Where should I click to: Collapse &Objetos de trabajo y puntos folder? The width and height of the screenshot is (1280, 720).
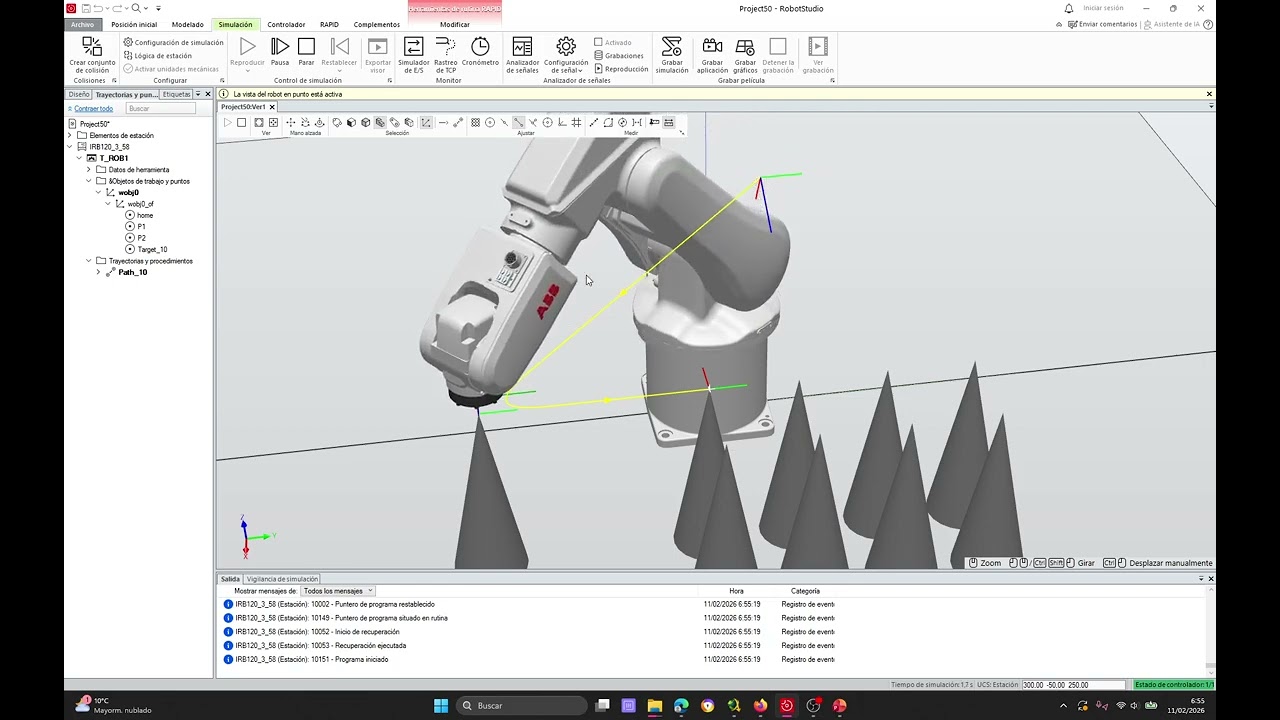(x=89, y=181)
